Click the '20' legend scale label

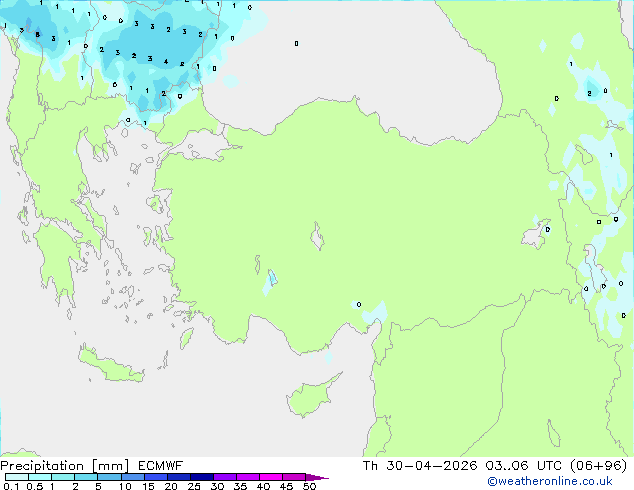(171, 486)
